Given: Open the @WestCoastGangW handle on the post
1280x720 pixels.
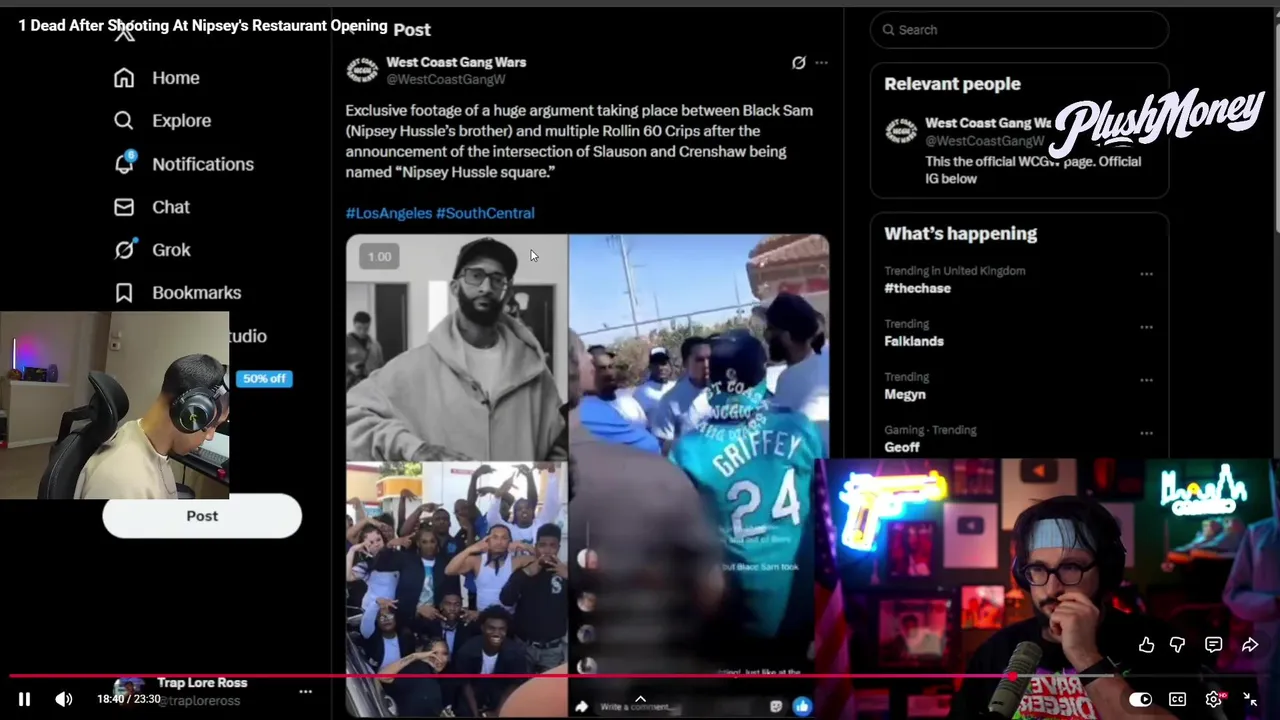Looking at the screenshot, I should tap(446, 79).
